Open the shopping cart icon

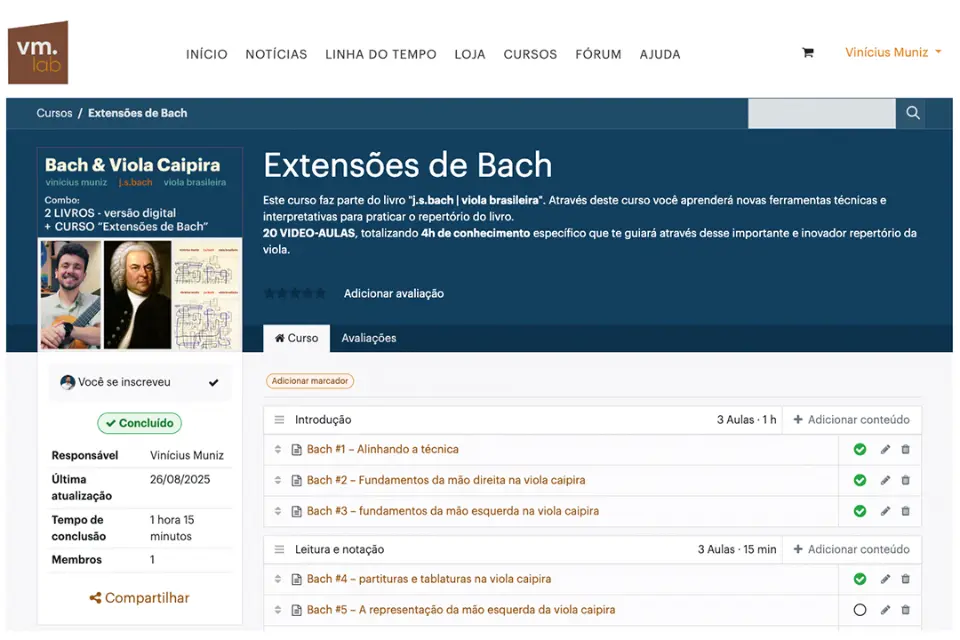[808, 53]
